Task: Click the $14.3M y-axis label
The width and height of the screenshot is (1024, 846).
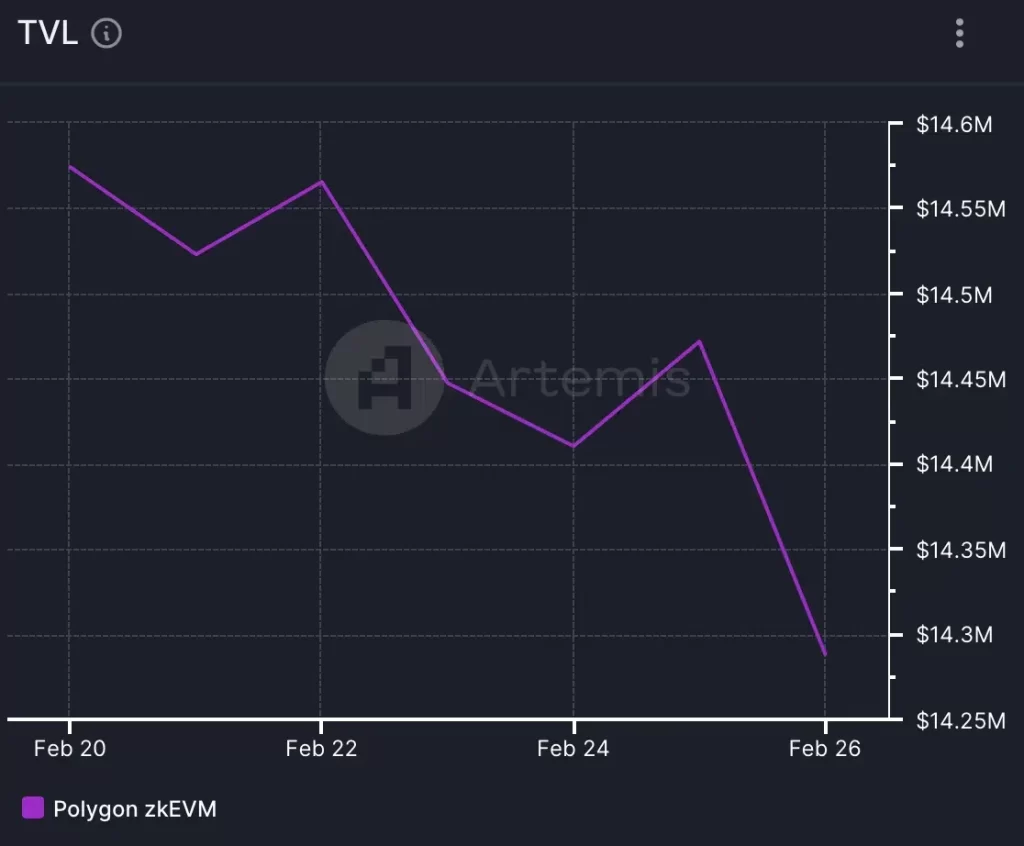Action: 953,636
